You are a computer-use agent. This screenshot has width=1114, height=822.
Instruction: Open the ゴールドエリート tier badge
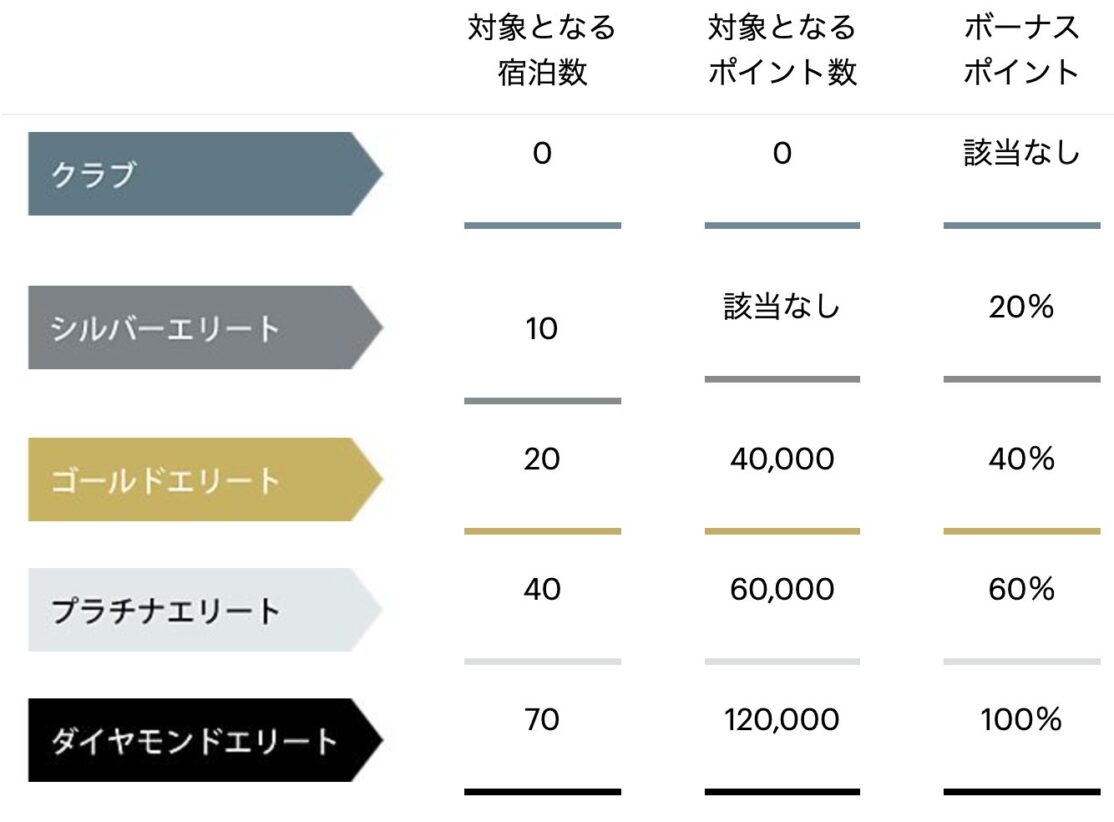[205, 480]
